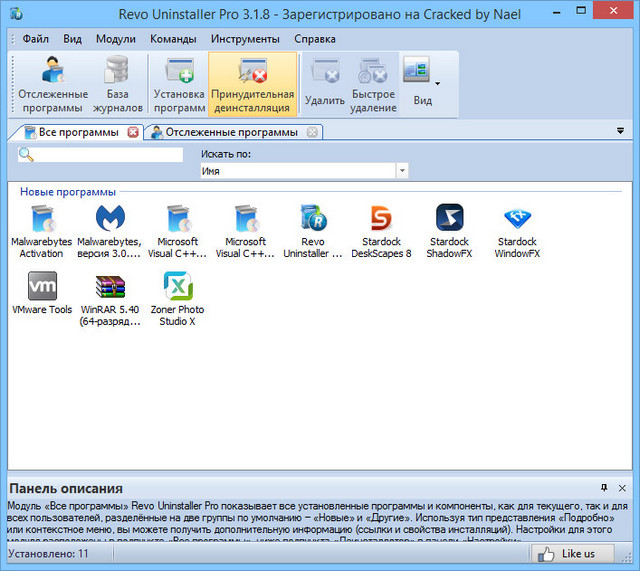Select Принудительная деинсталляция tool
Image resolution: width=640 pixels, height=571 pixels.
(x=252, y=84)
